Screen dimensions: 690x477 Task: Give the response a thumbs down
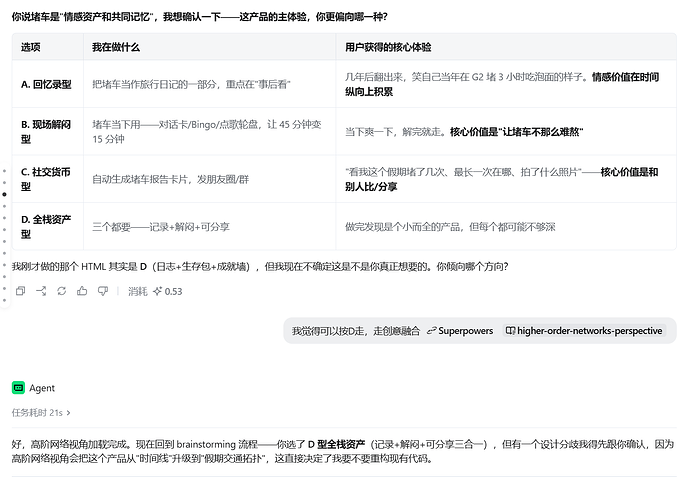click(x=103, y=291)
